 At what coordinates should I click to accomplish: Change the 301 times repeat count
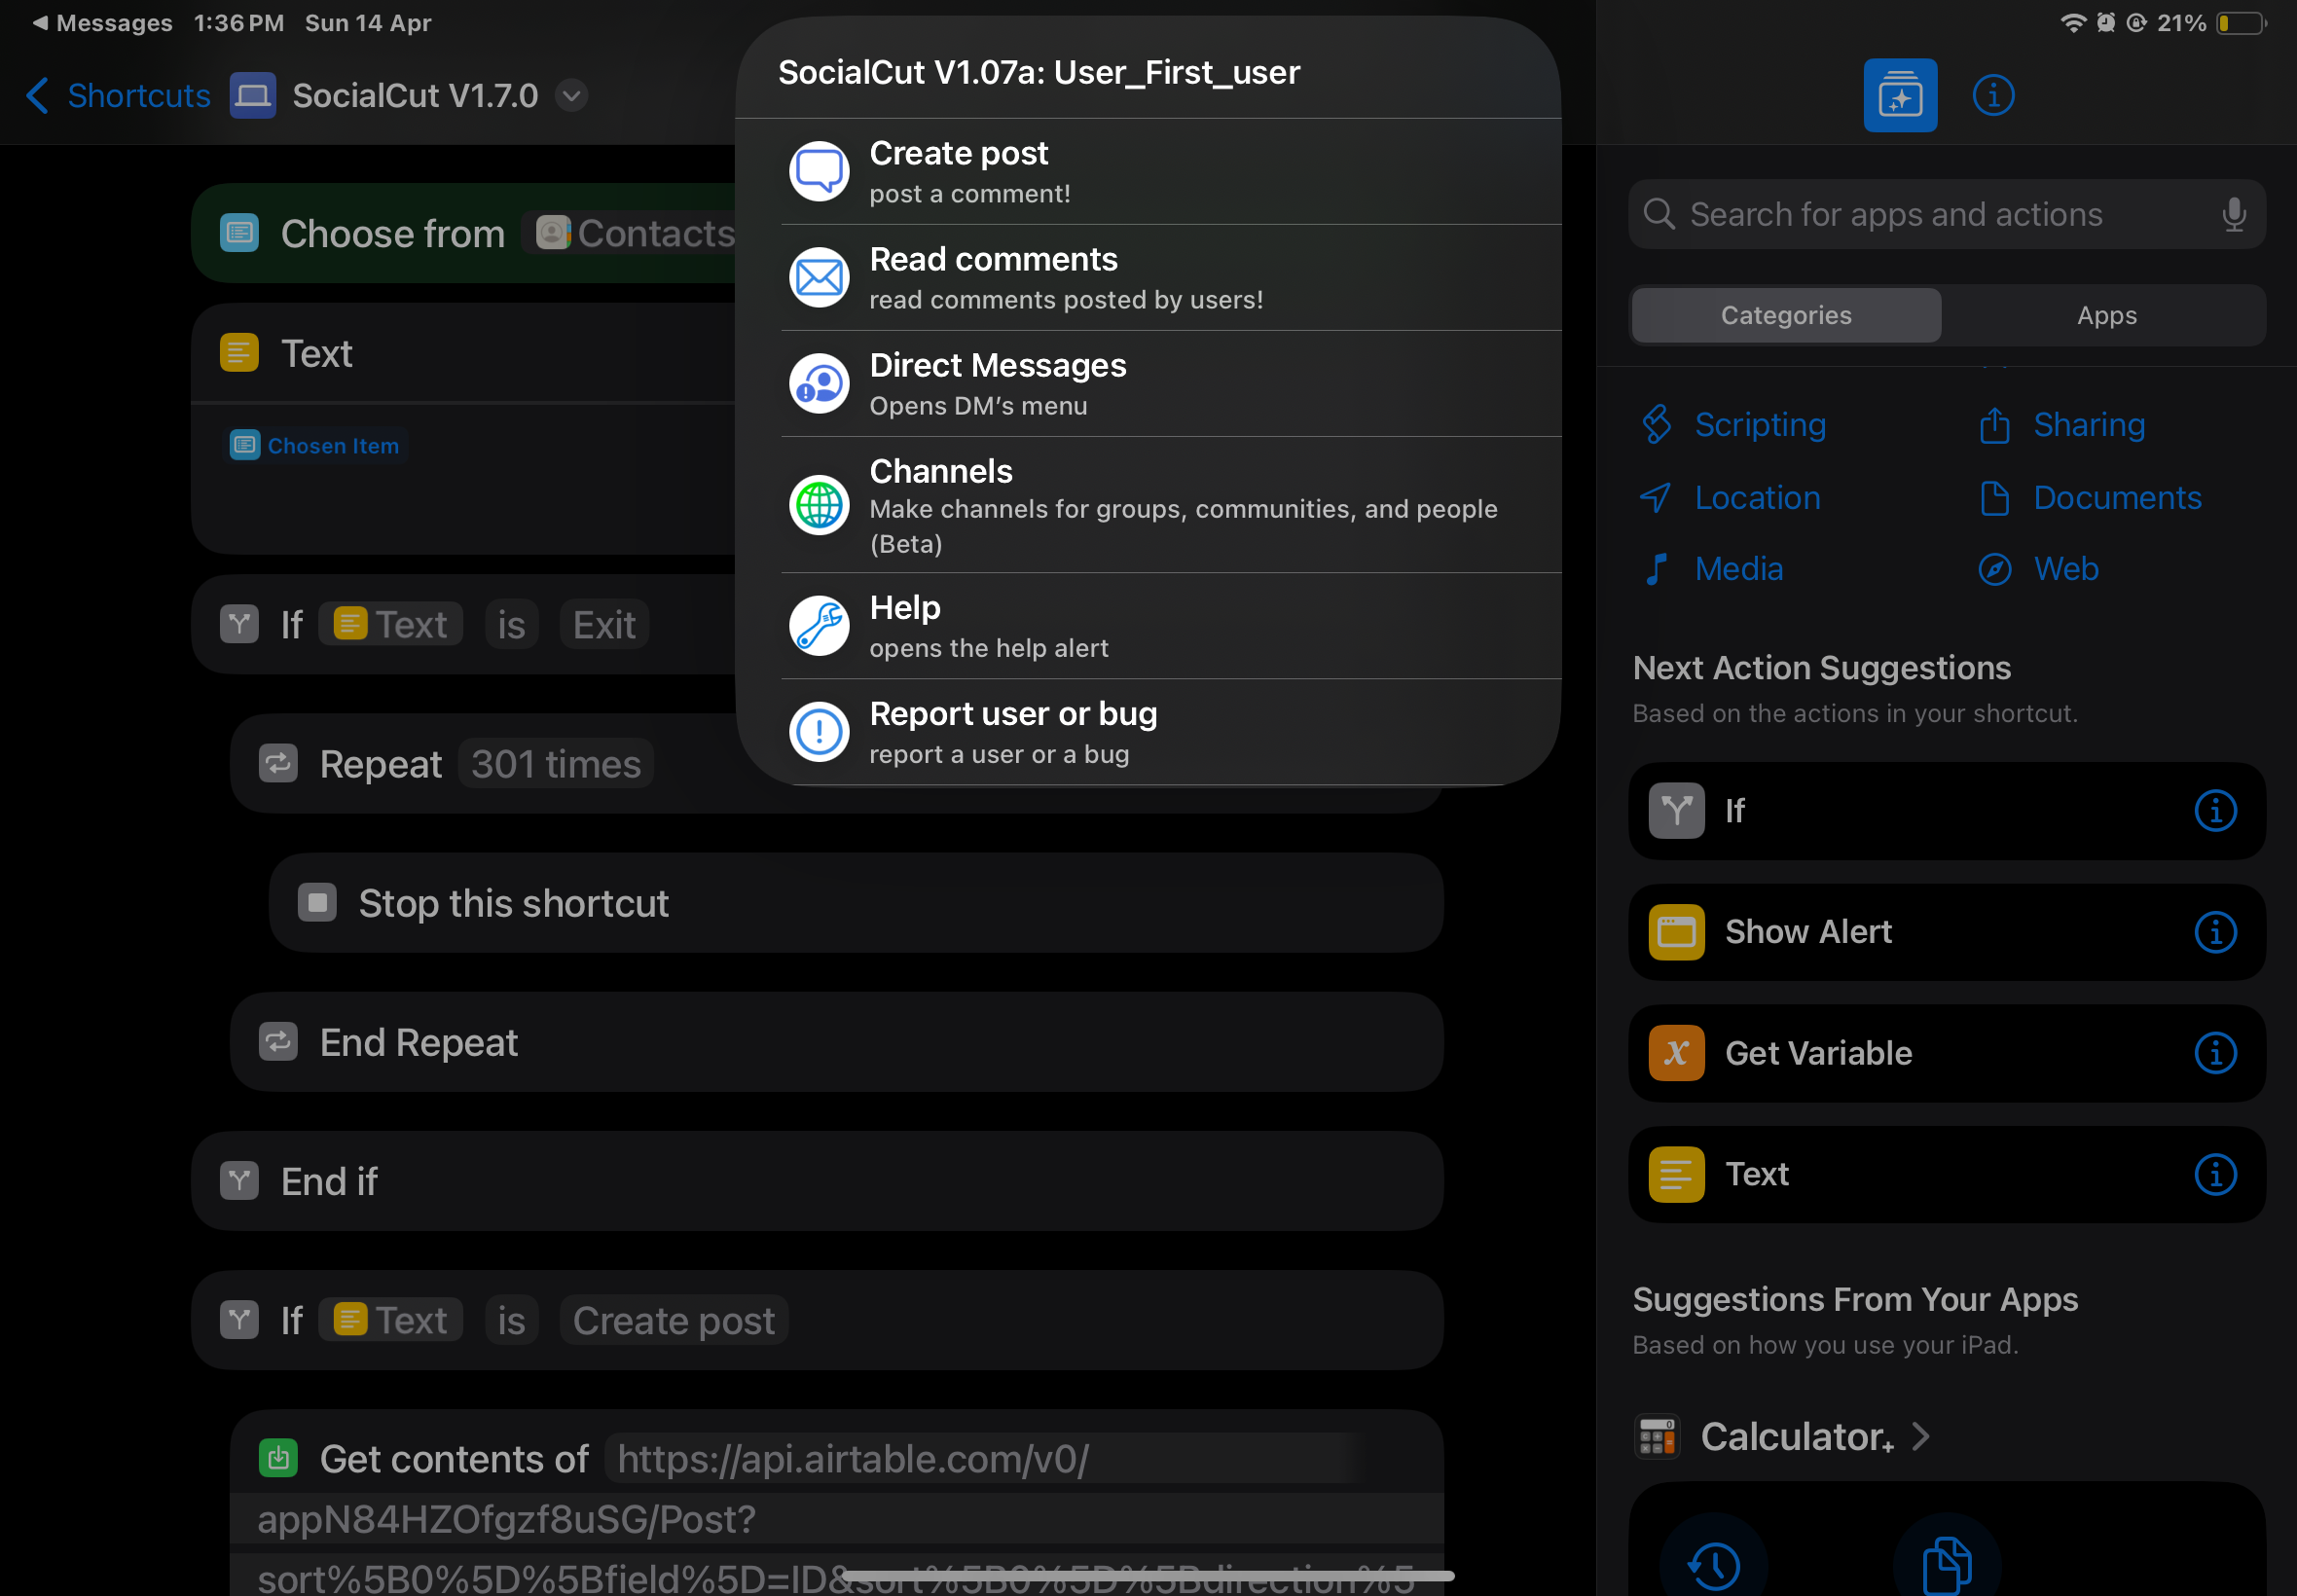(x=556, y=764)
